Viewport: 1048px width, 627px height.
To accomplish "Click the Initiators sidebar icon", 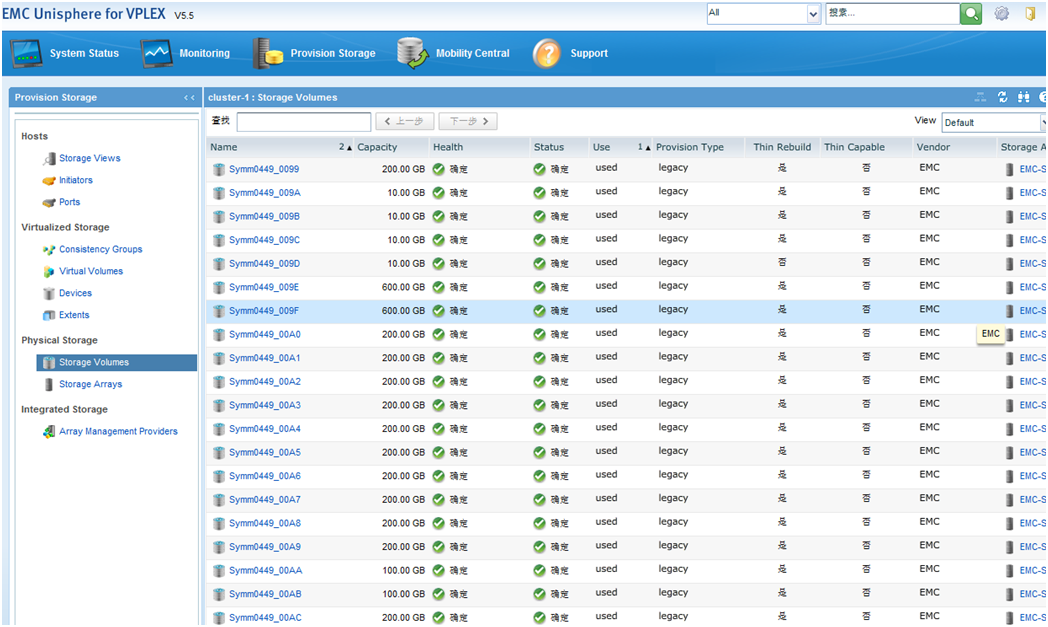I will click(49, 180).
